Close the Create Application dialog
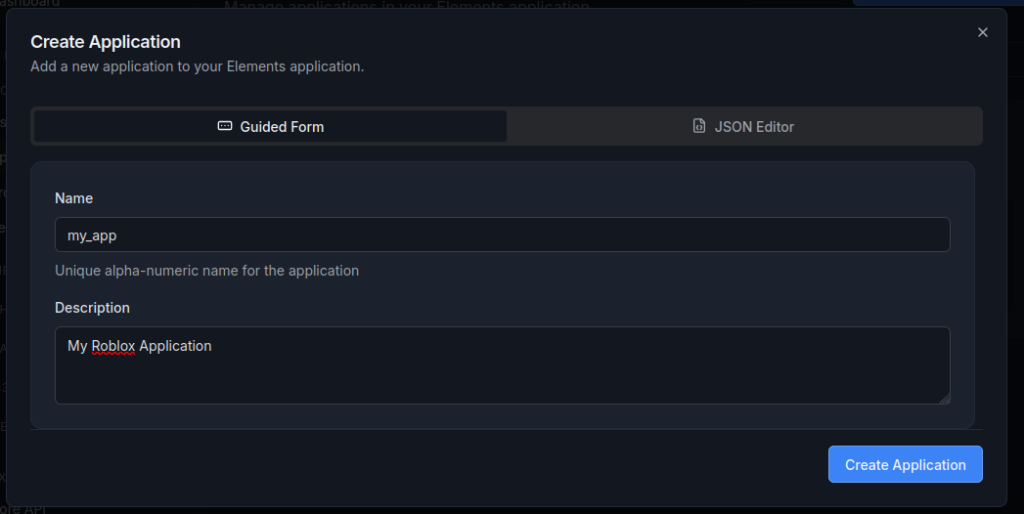The height and width of the screenshot is (514, 1024). (982, 33)
